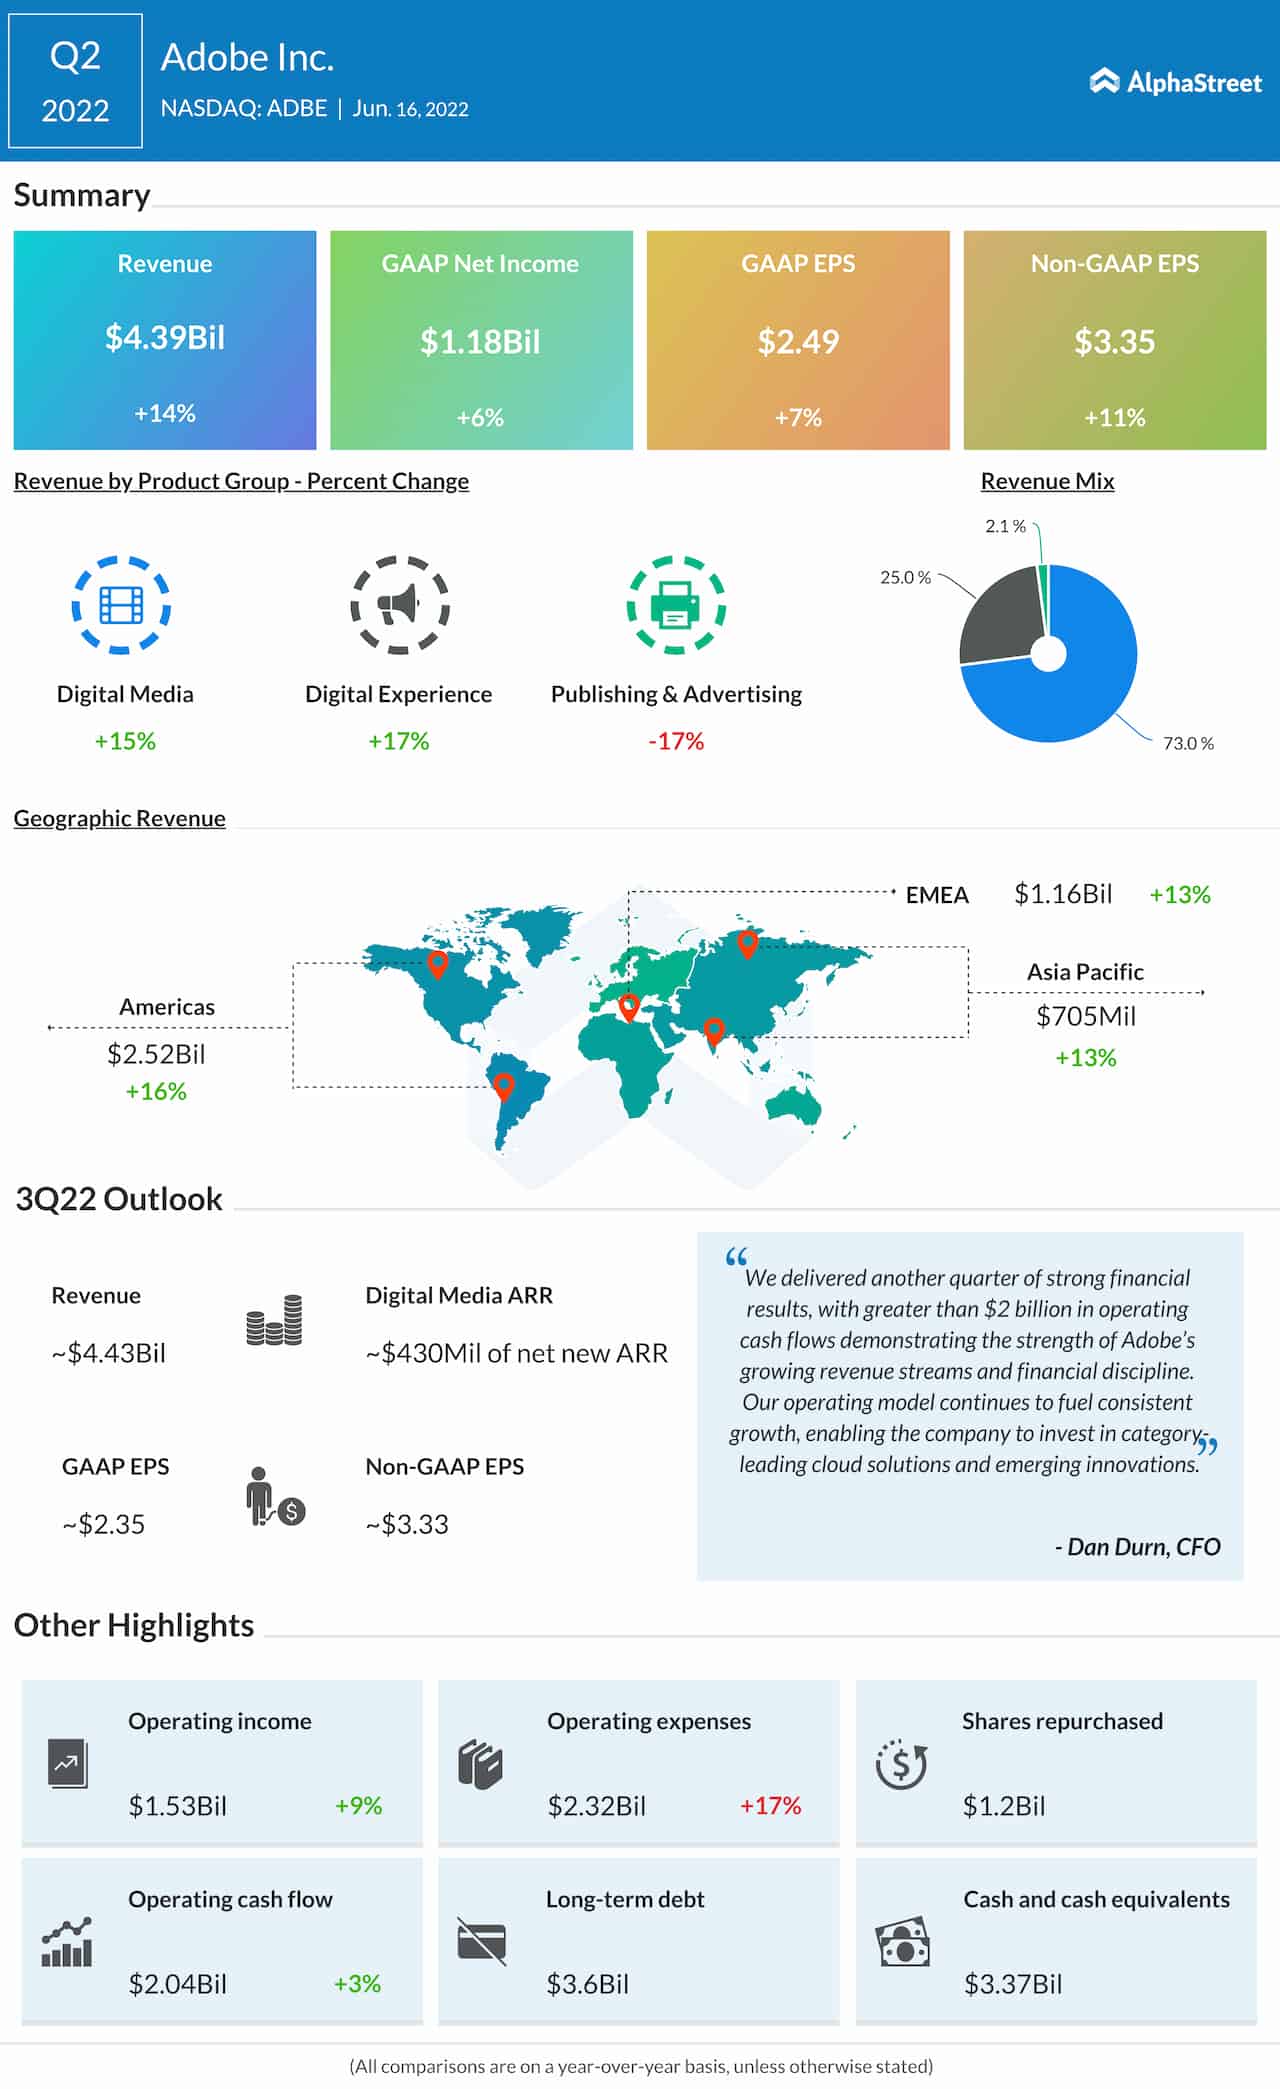1280x2089 pixels.
Task: Open the Geographic Revenue heading link
Action: [x=119, y=818]
